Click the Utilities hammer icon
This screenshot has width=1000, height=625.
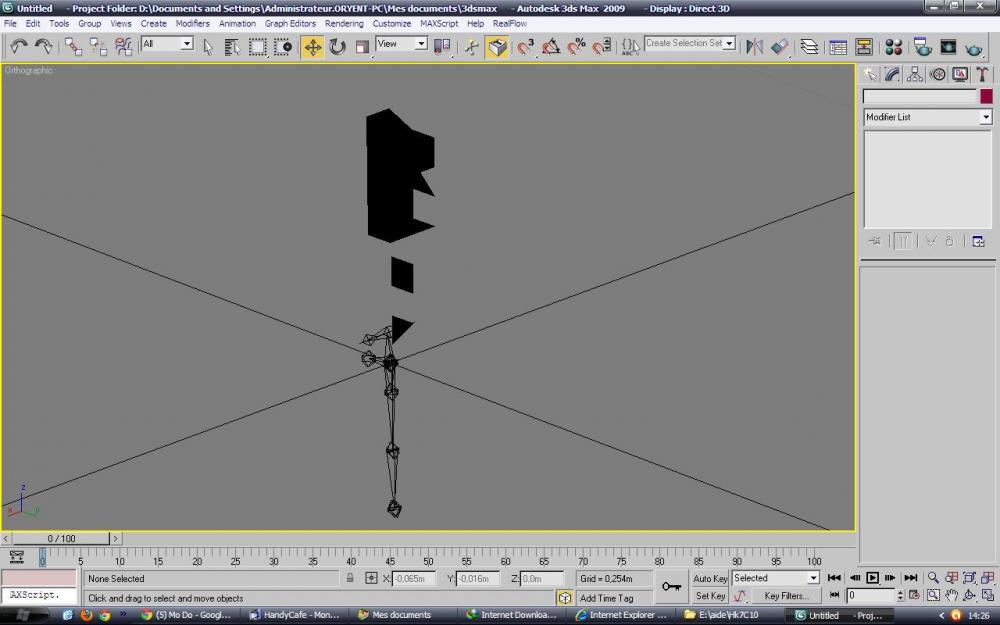(983, 74)
